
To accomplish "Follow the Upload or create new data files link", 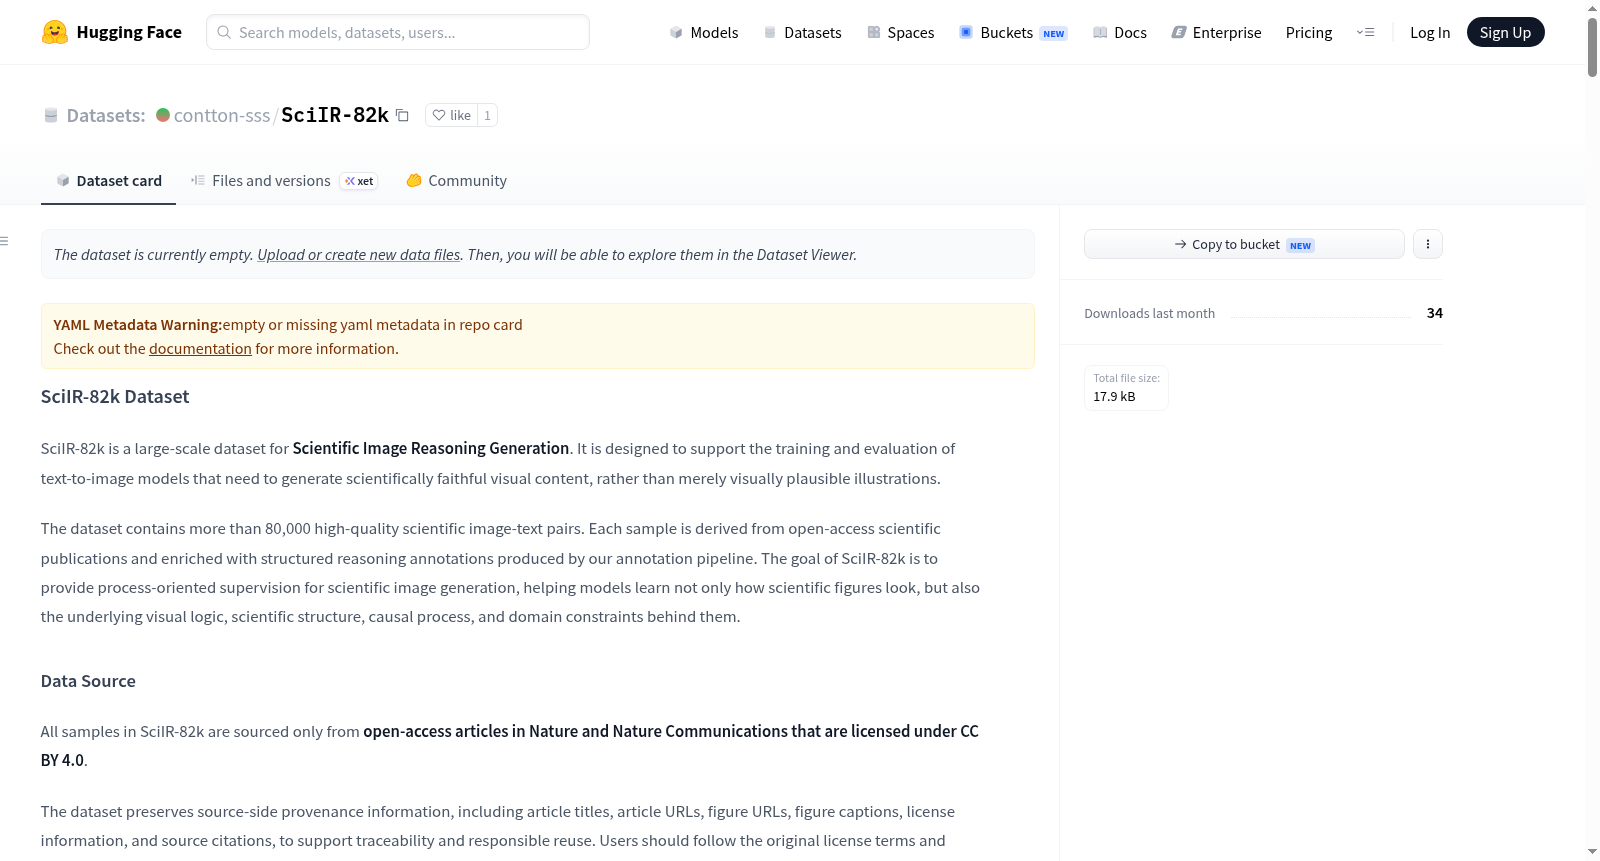I will [359, 254].
